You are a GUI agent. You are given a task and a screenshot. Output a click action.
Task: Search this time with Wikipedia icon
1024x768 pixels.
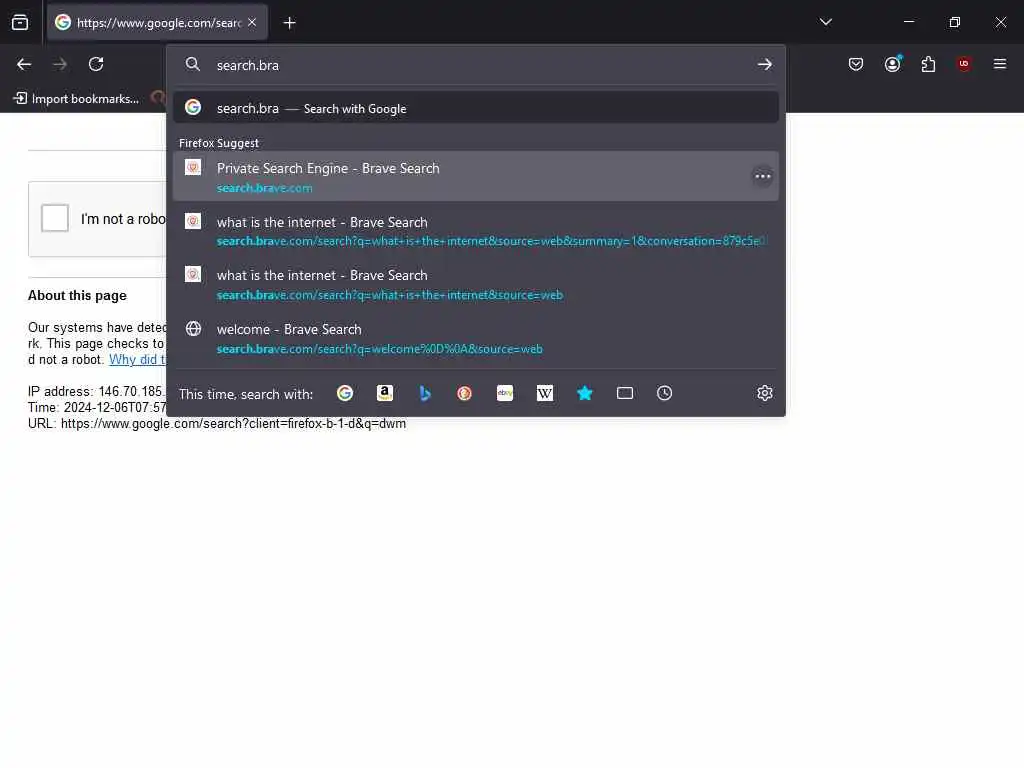point(545,393)
